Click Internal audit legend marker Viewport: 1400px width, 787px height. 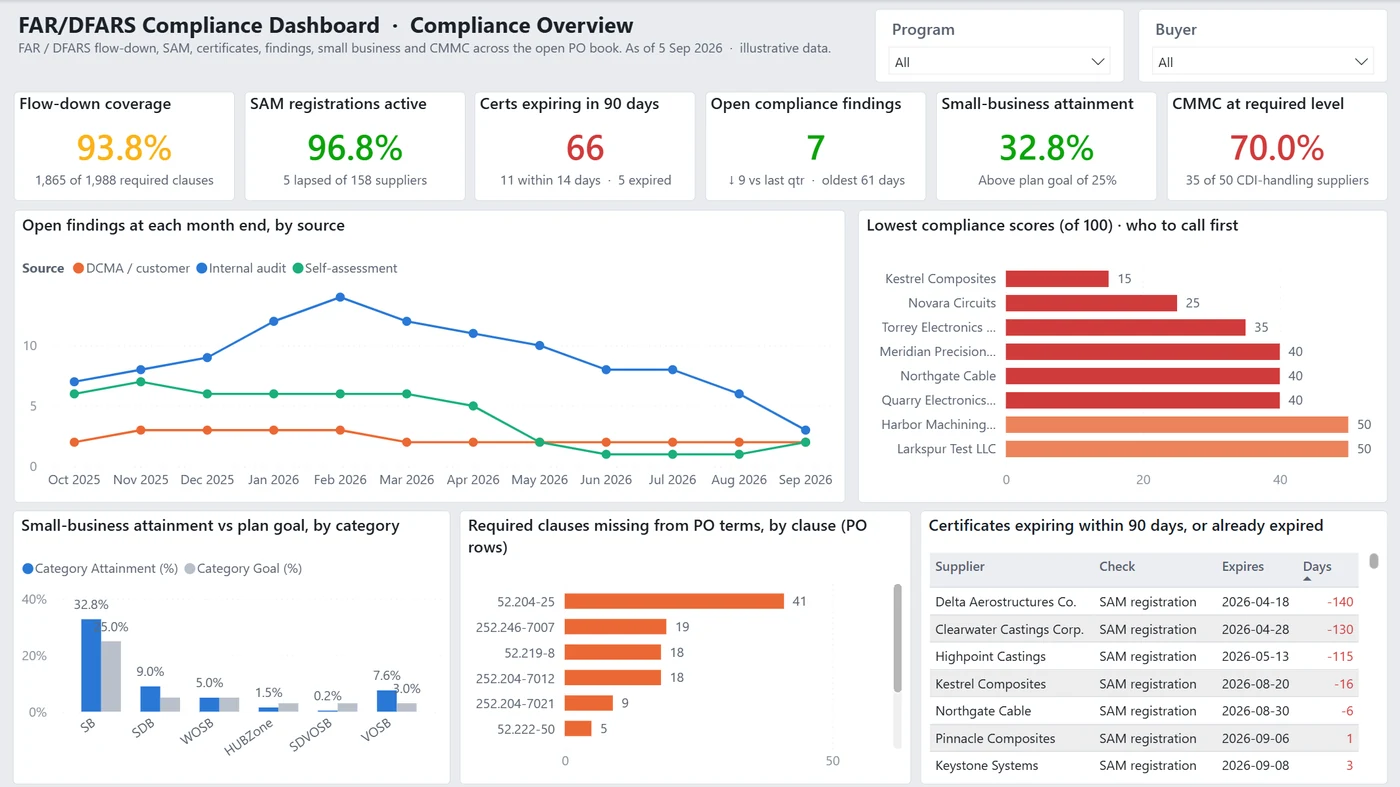(x=201, y=268)
